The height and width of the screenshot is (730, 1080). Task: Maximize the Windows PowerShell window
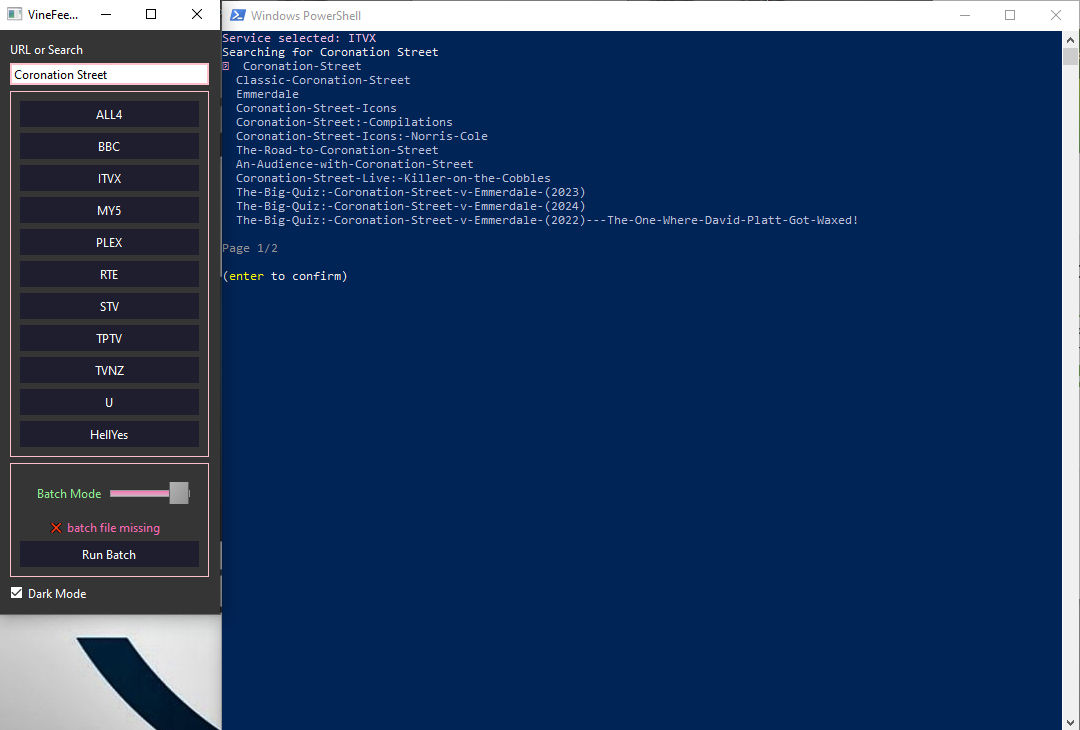click(1010, 15)
